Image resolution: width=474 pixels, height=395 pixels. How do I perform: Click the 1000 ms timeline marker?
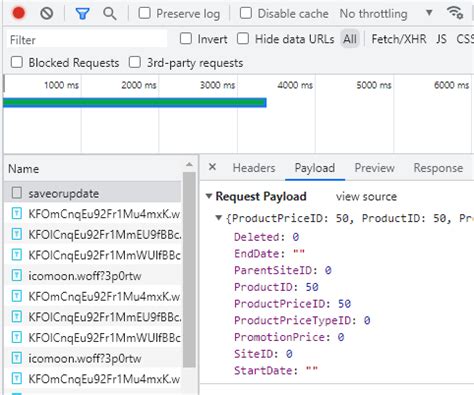pyautogui.click(x=61, y=85)
